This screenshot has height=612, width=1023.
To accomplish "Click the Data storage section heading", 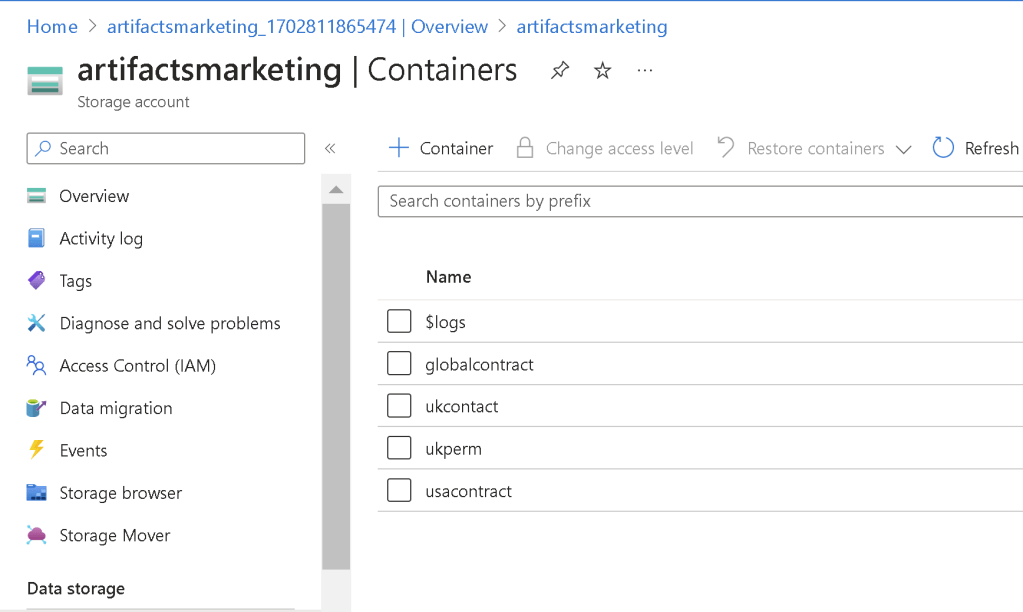I will tap(76, 589).
